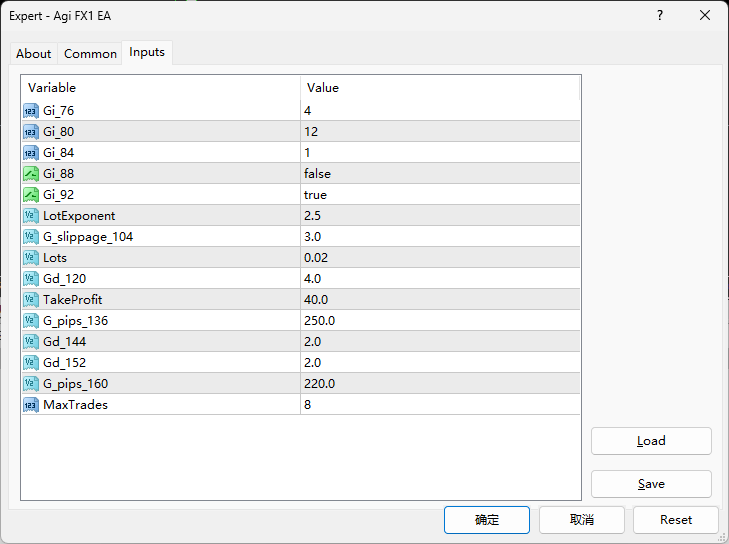Click the Load button
Screen dimensions: 729x544
[x=651, y=441]
